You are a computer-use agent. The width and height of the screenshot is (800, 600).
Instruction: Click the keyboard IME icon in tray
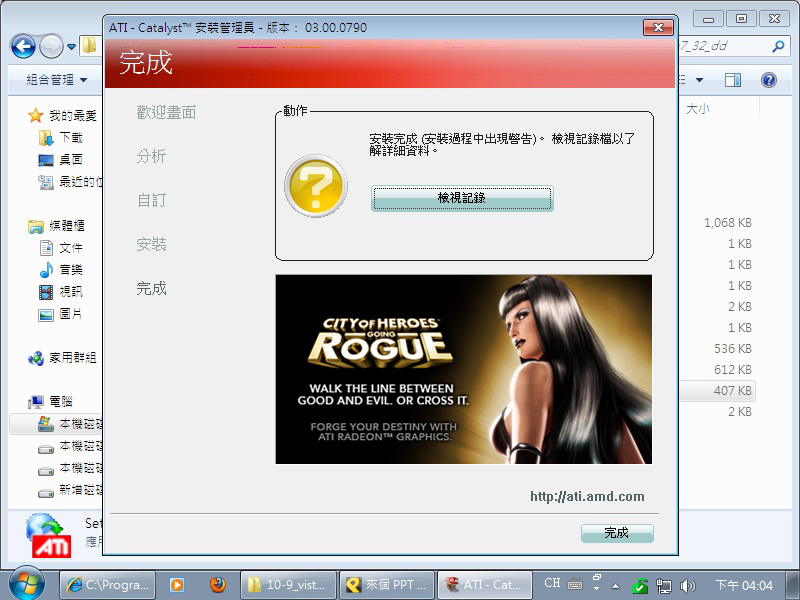tap(575, 584)
